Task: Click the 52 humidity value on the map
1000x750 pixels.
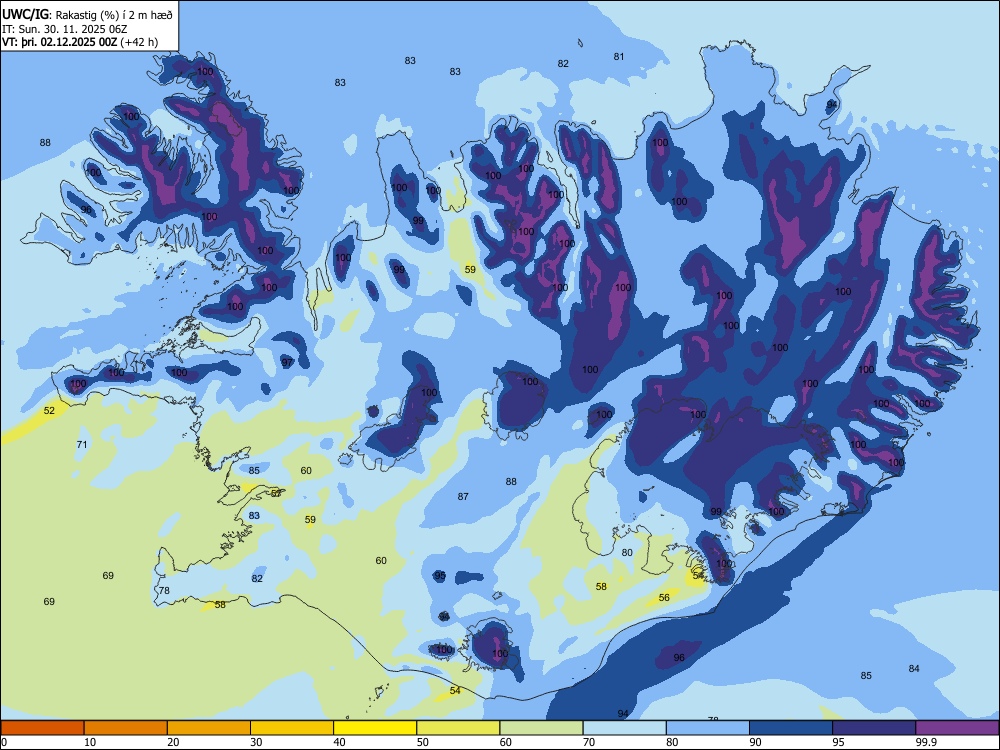Action: tap(49, 411)
